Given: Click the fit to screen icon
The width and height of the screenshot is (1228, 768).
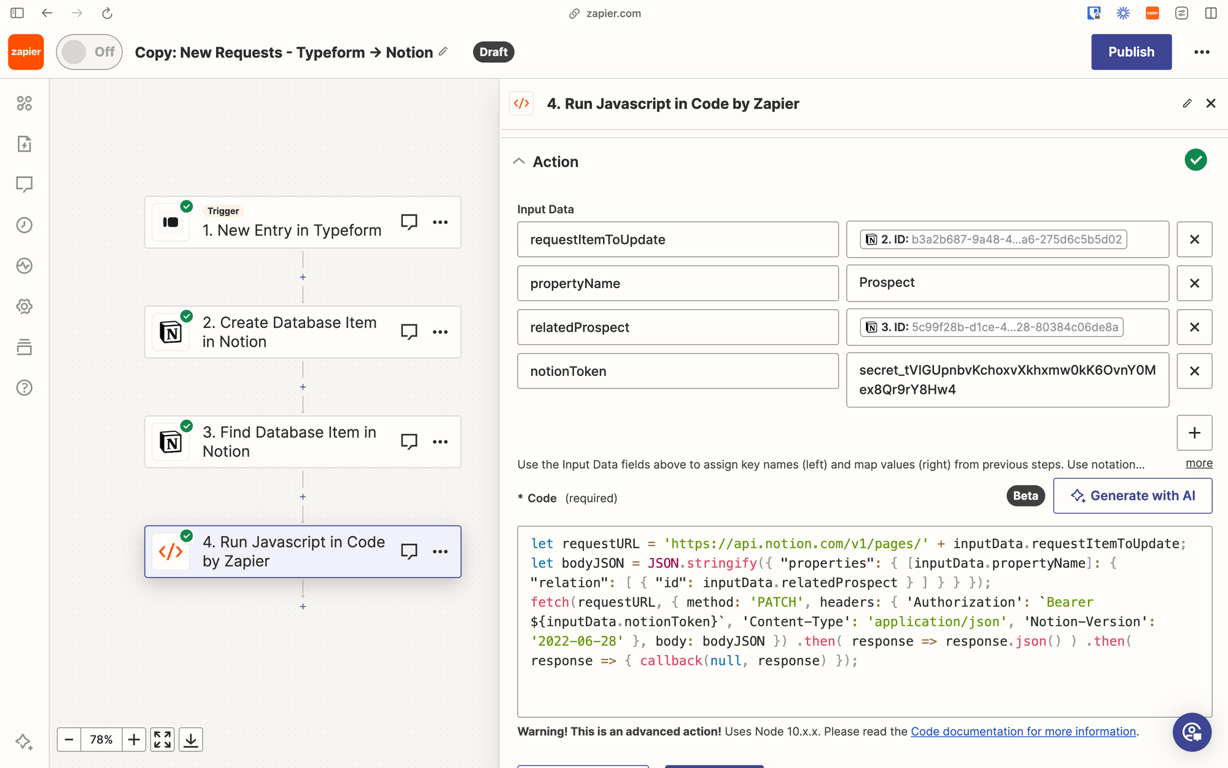Looking at the screenshot, I should (163, 740).
